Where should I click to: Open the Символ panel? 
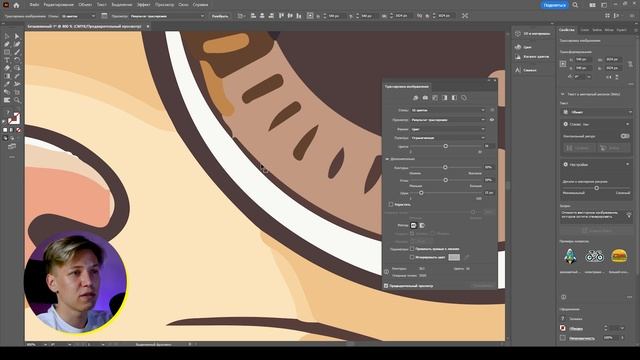tap(525, 70)
